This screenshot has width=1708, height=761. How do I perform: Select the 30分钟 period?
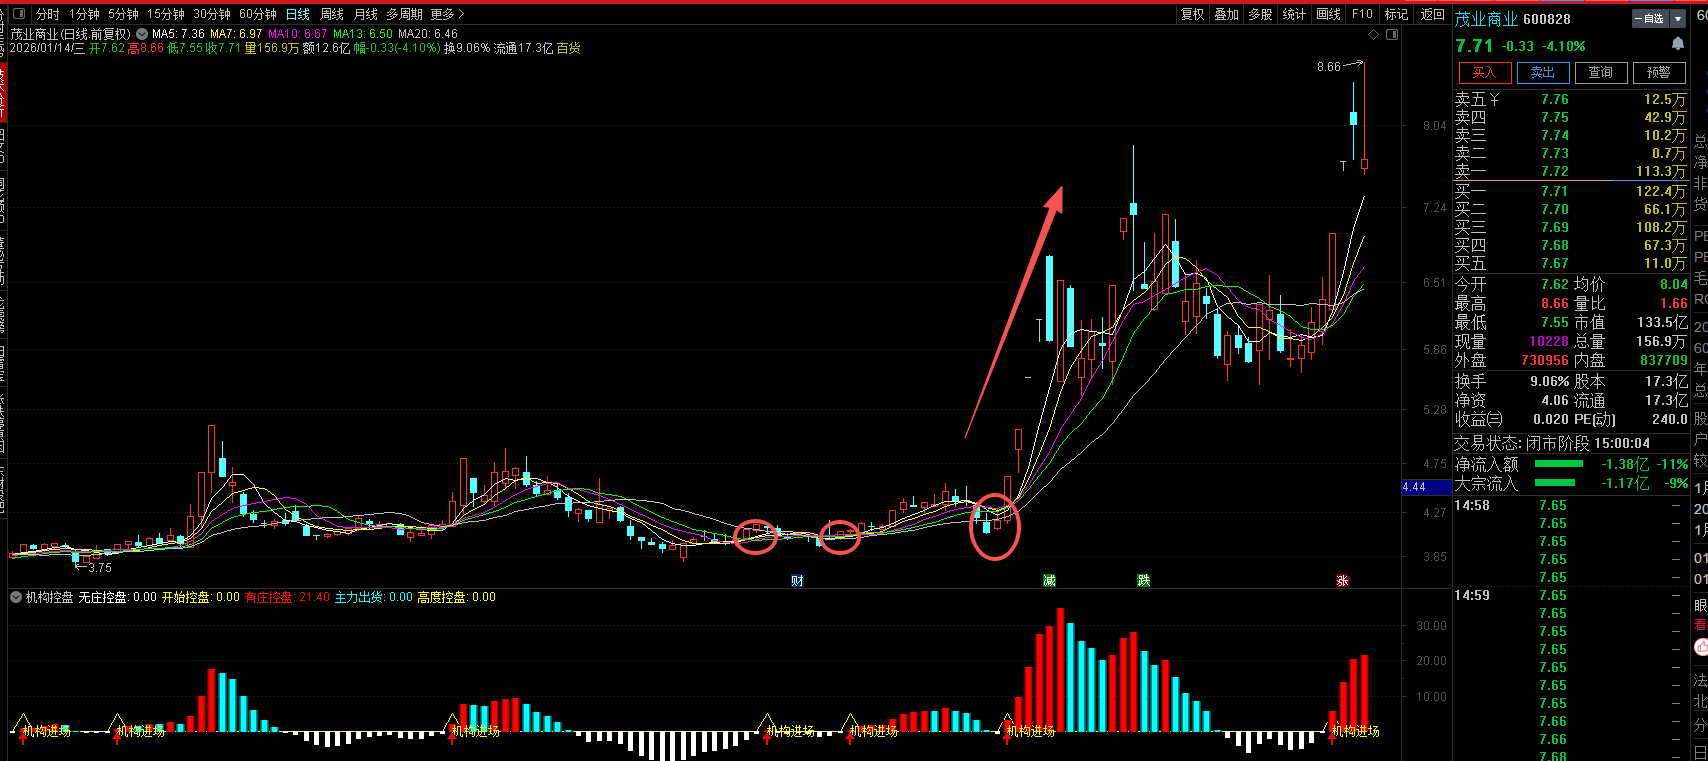pos(211,14)
